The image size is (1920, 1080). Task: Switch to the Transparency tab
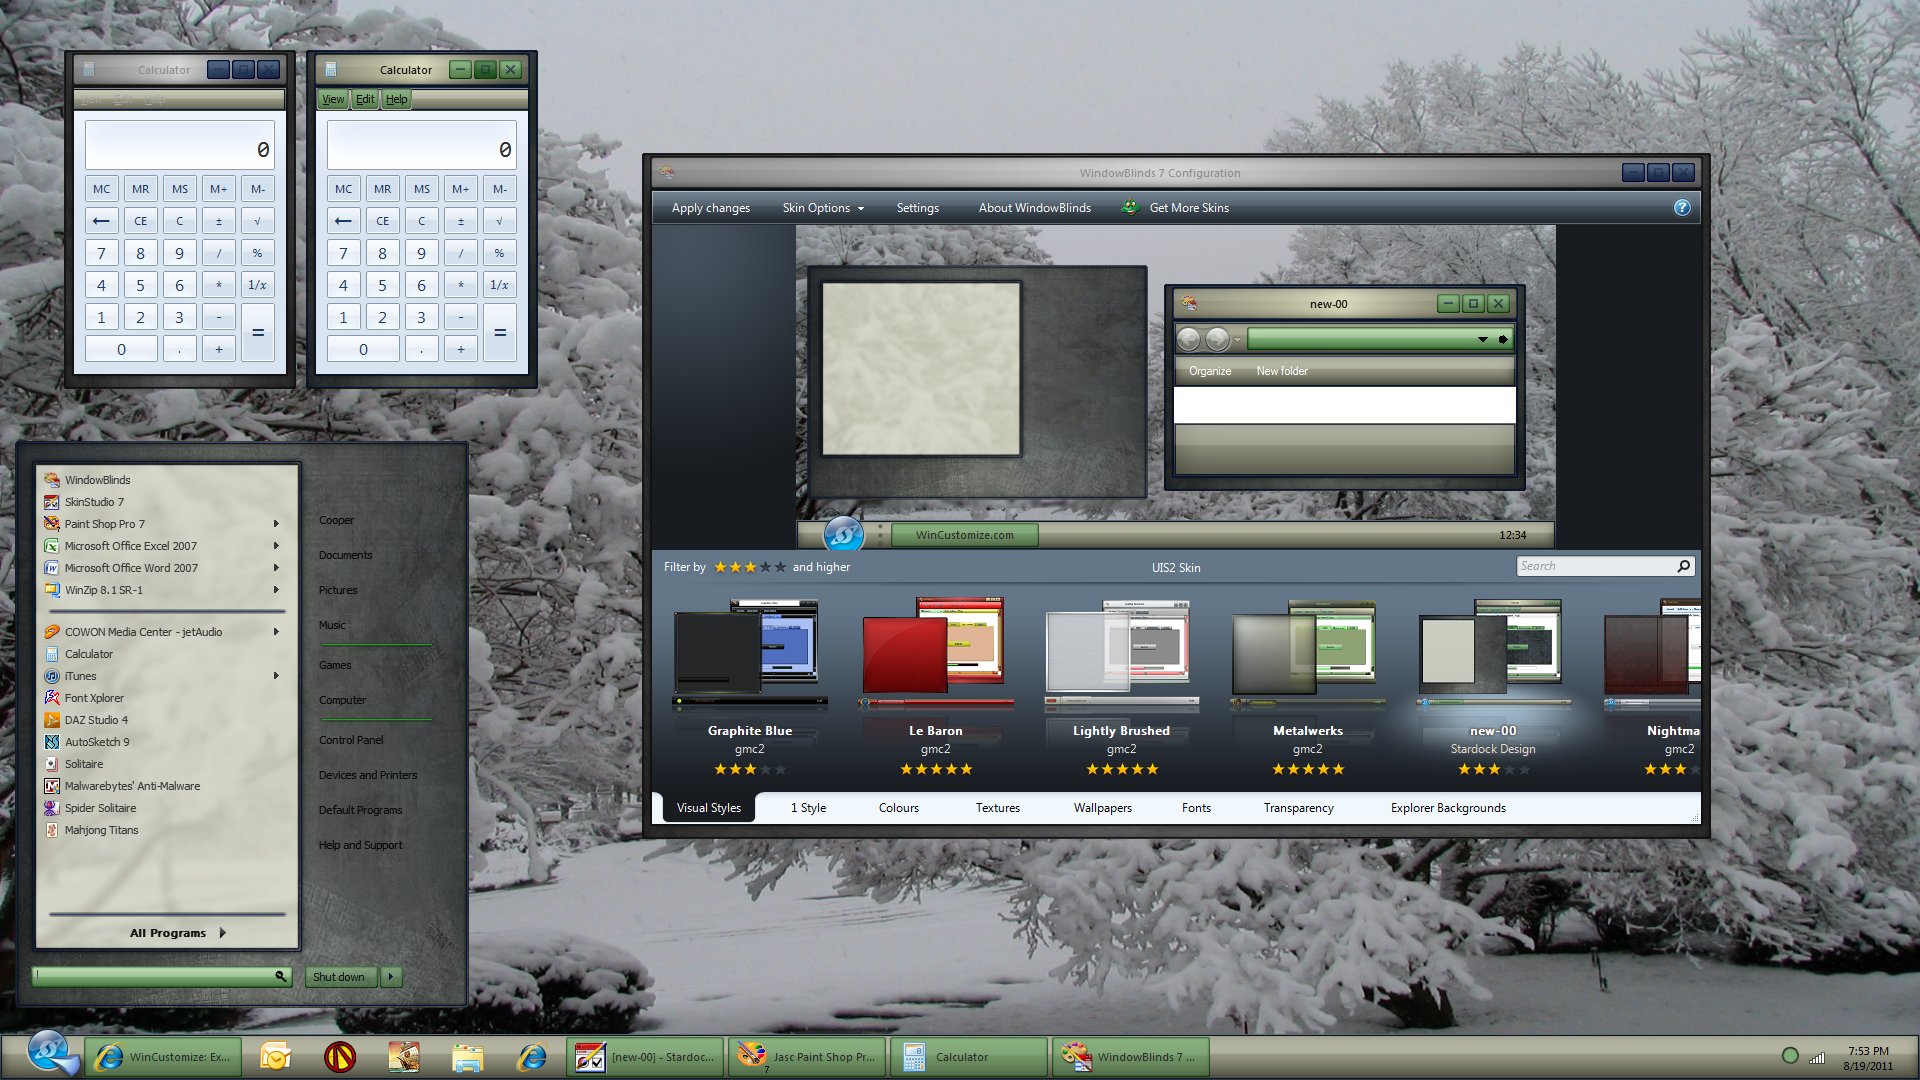[x=1298, y=808]
